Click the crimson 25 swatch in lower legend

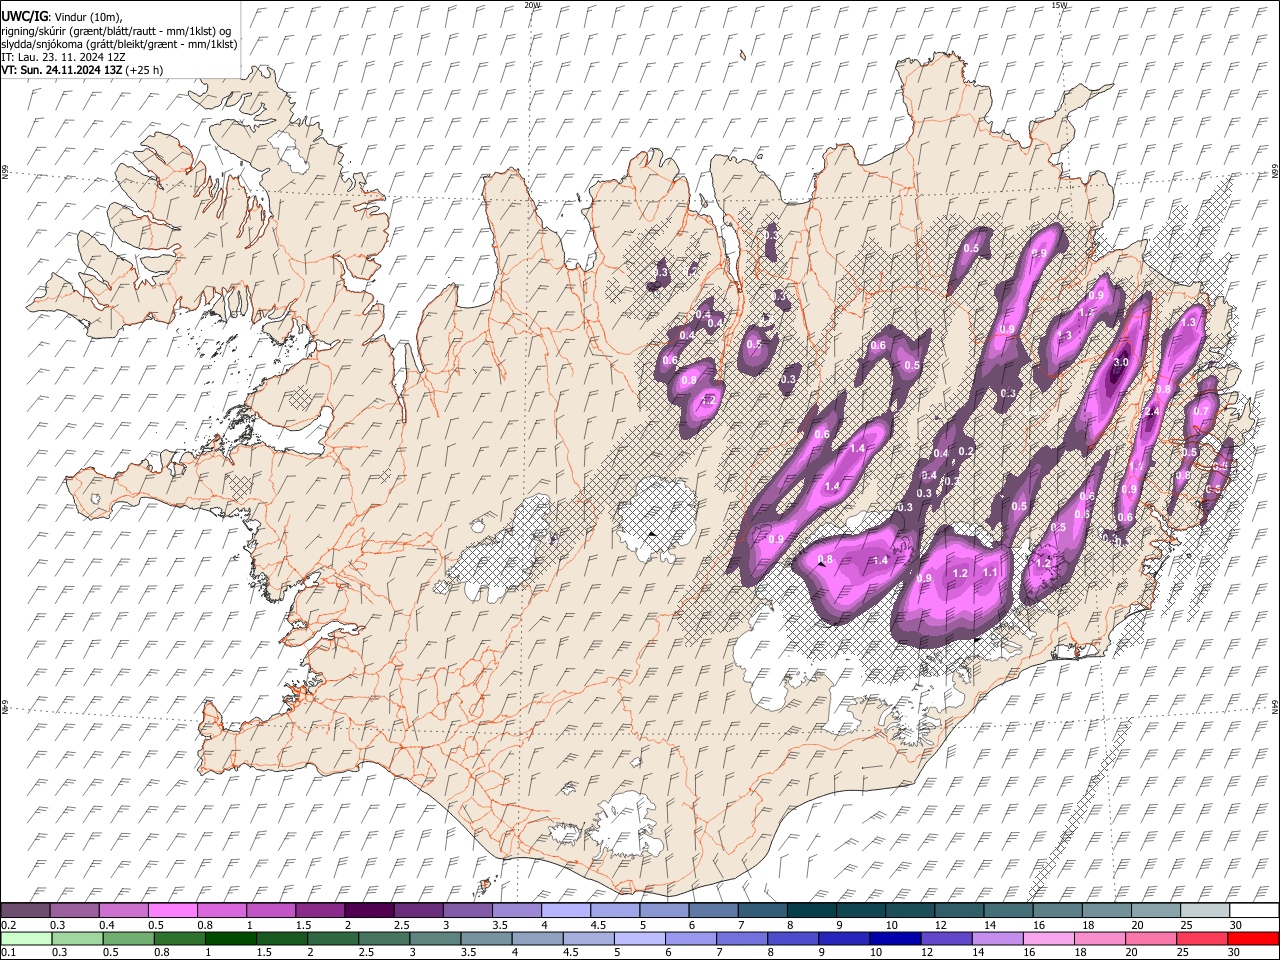point(1201,938)
